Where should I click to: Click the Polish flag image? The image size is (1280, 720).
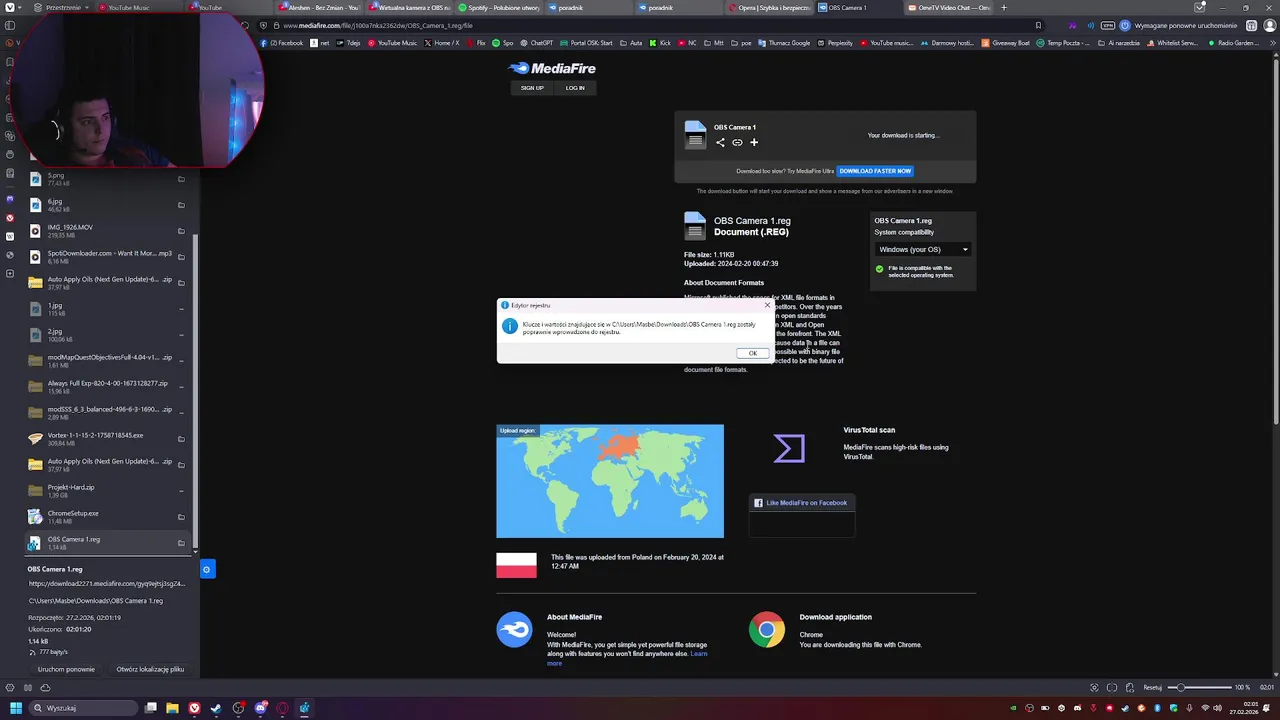(516, 565)
